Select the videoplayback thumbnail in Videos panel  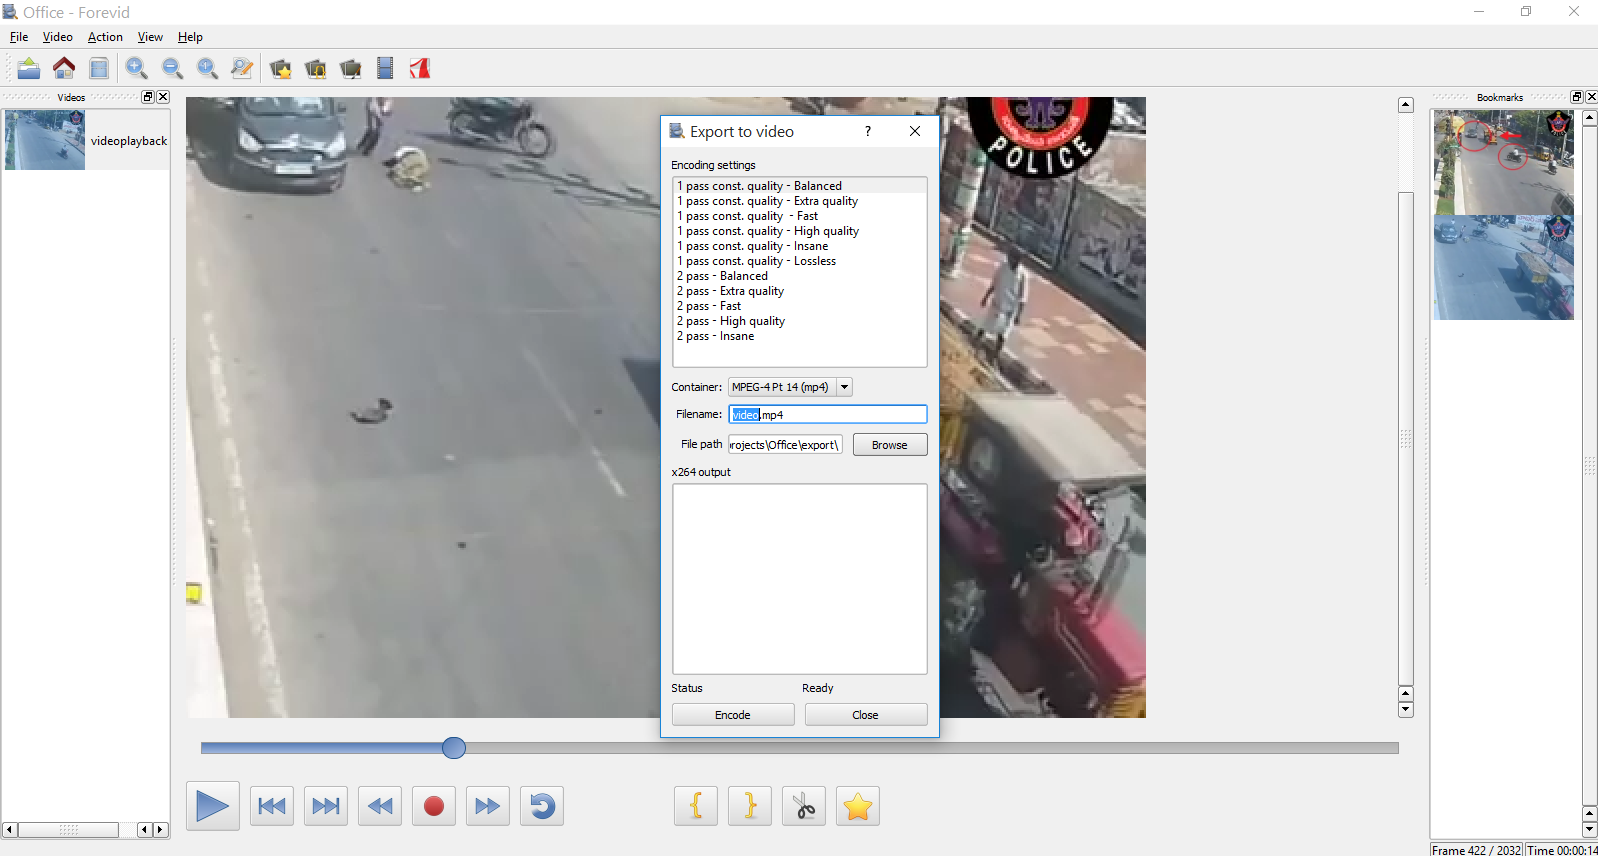click(45, 140)
